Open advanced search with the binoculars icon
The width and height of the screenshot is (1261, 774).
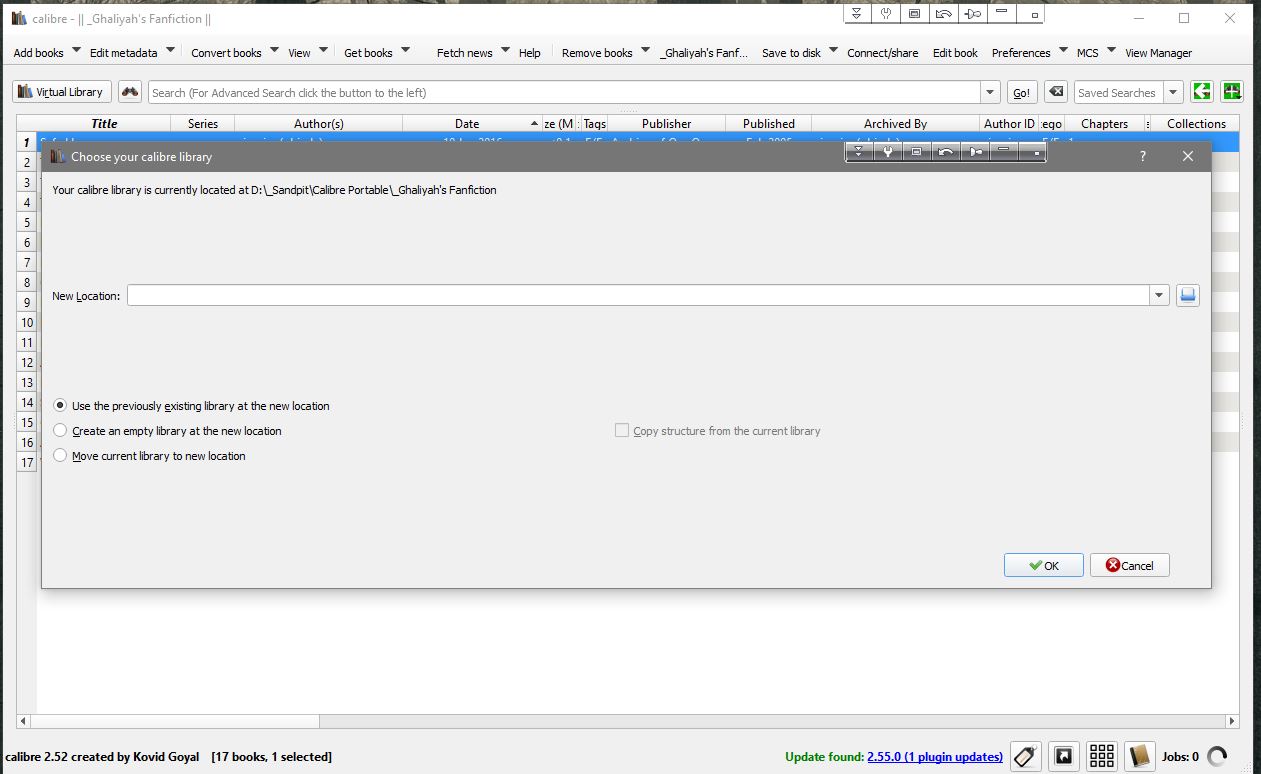point(130,92)
